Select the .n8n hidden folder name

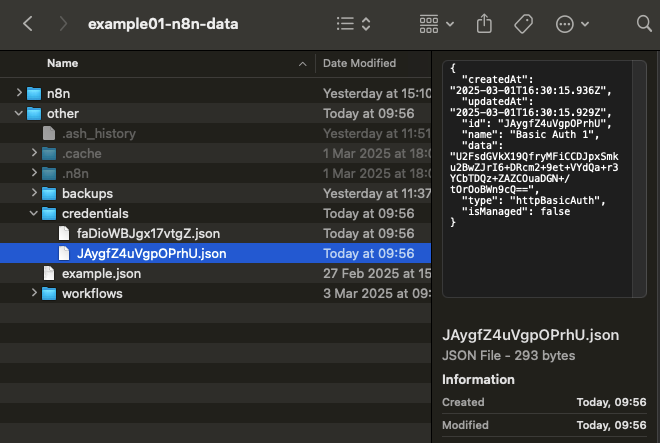click(x=75, y=173)
